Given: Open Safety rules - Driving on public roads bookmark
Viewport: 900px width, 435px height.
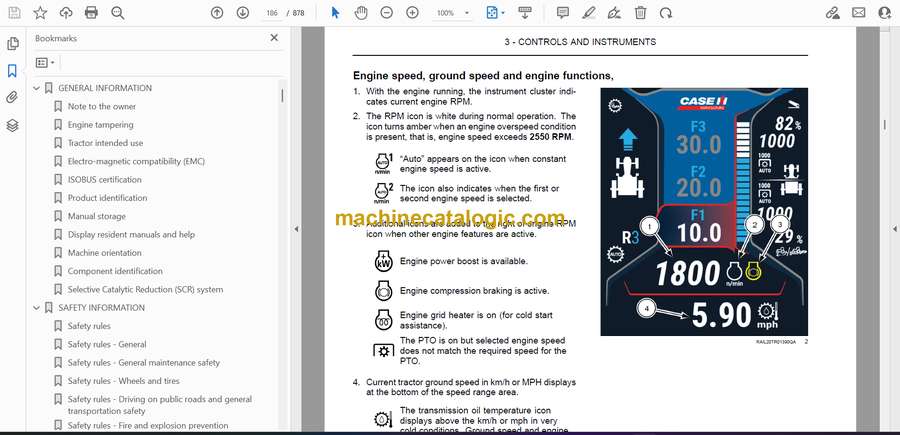Looking at the screenshot, I should pyautogui.click(x=160, y=405).
